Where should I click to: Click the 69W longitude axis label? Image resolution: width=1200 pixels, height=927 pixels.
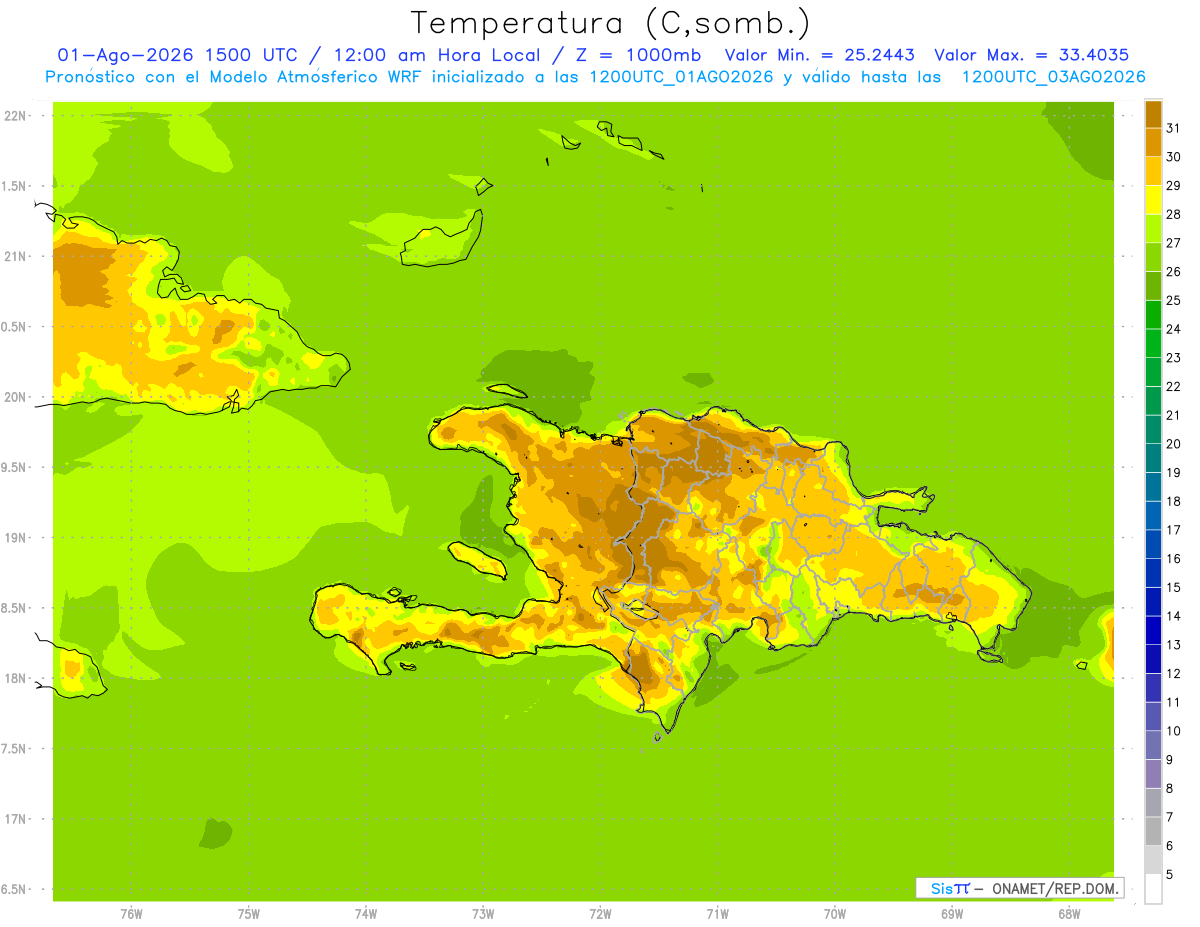coord(952,913)
